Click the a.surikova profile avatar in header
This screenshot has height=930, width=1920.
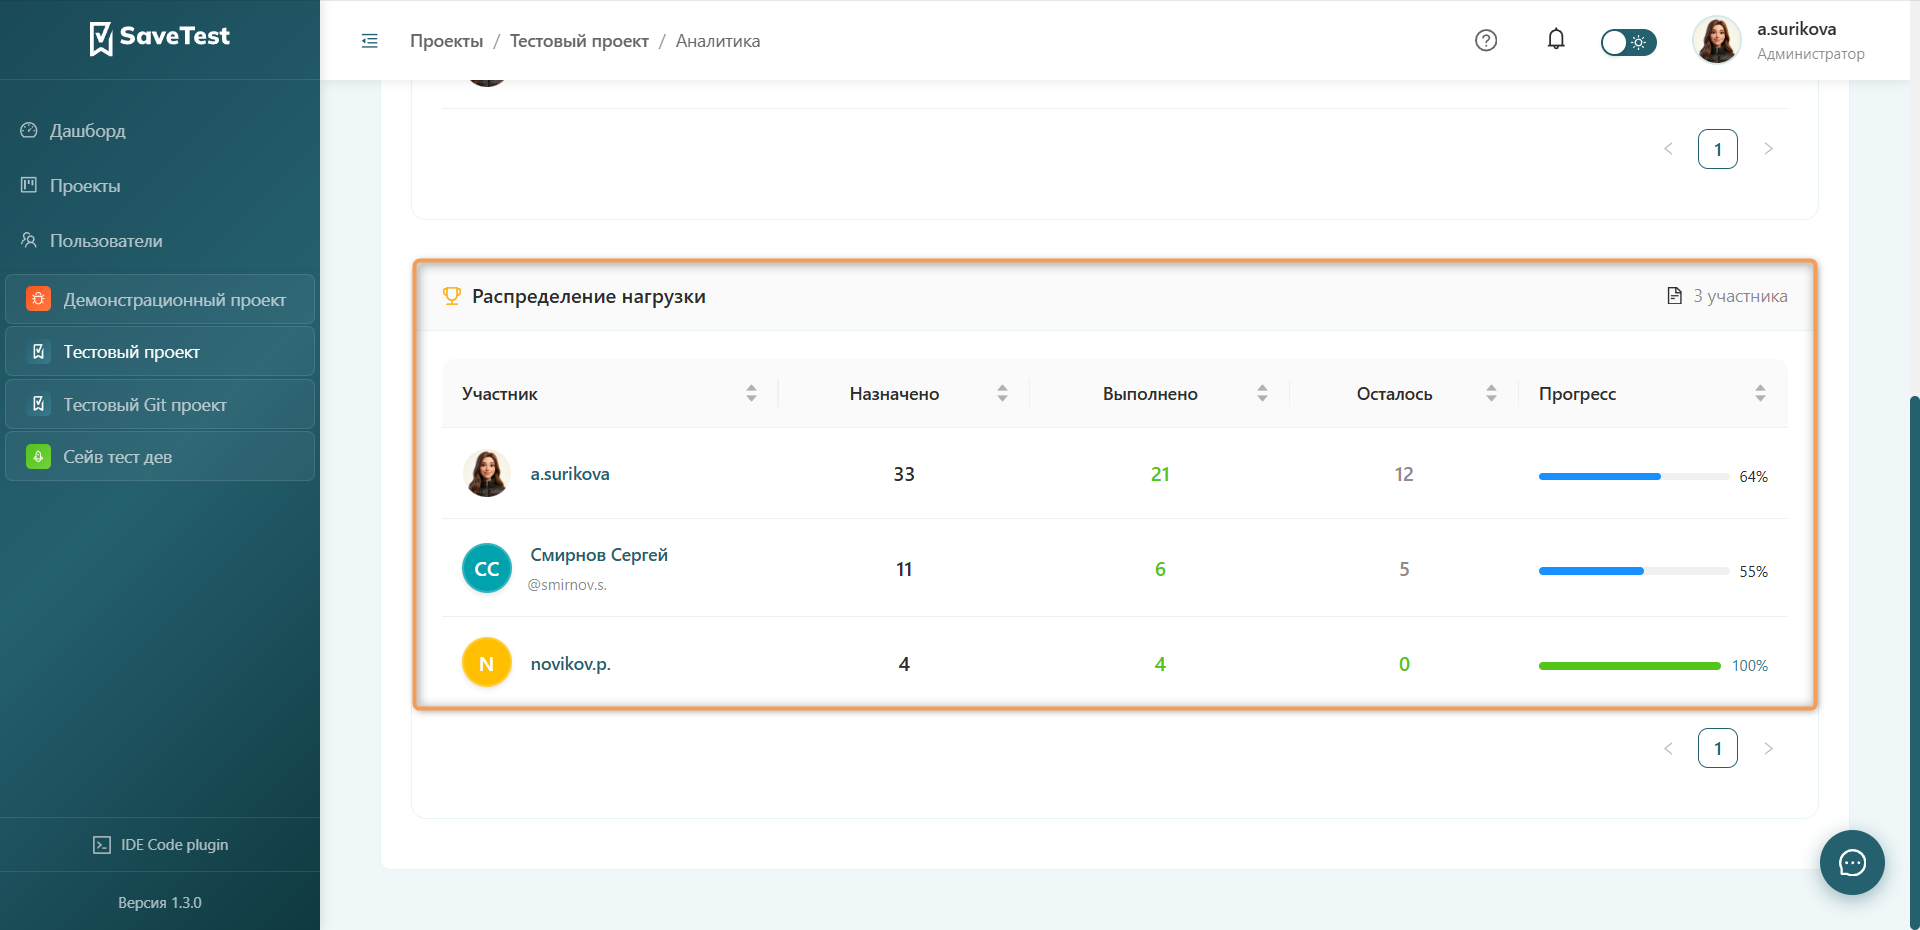click(1717, 40)
